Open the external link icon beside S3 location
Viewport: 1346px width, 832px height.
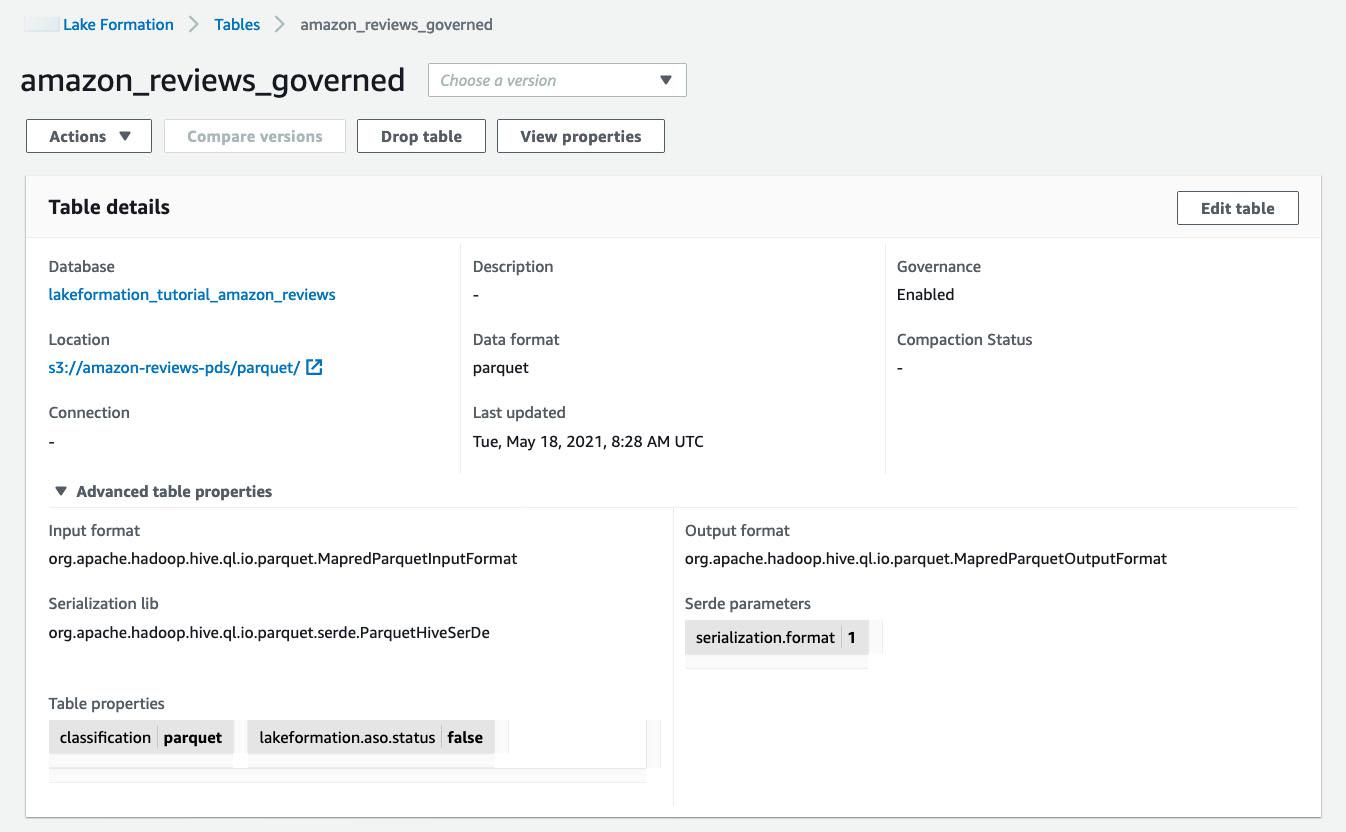[x=314, y=367]
